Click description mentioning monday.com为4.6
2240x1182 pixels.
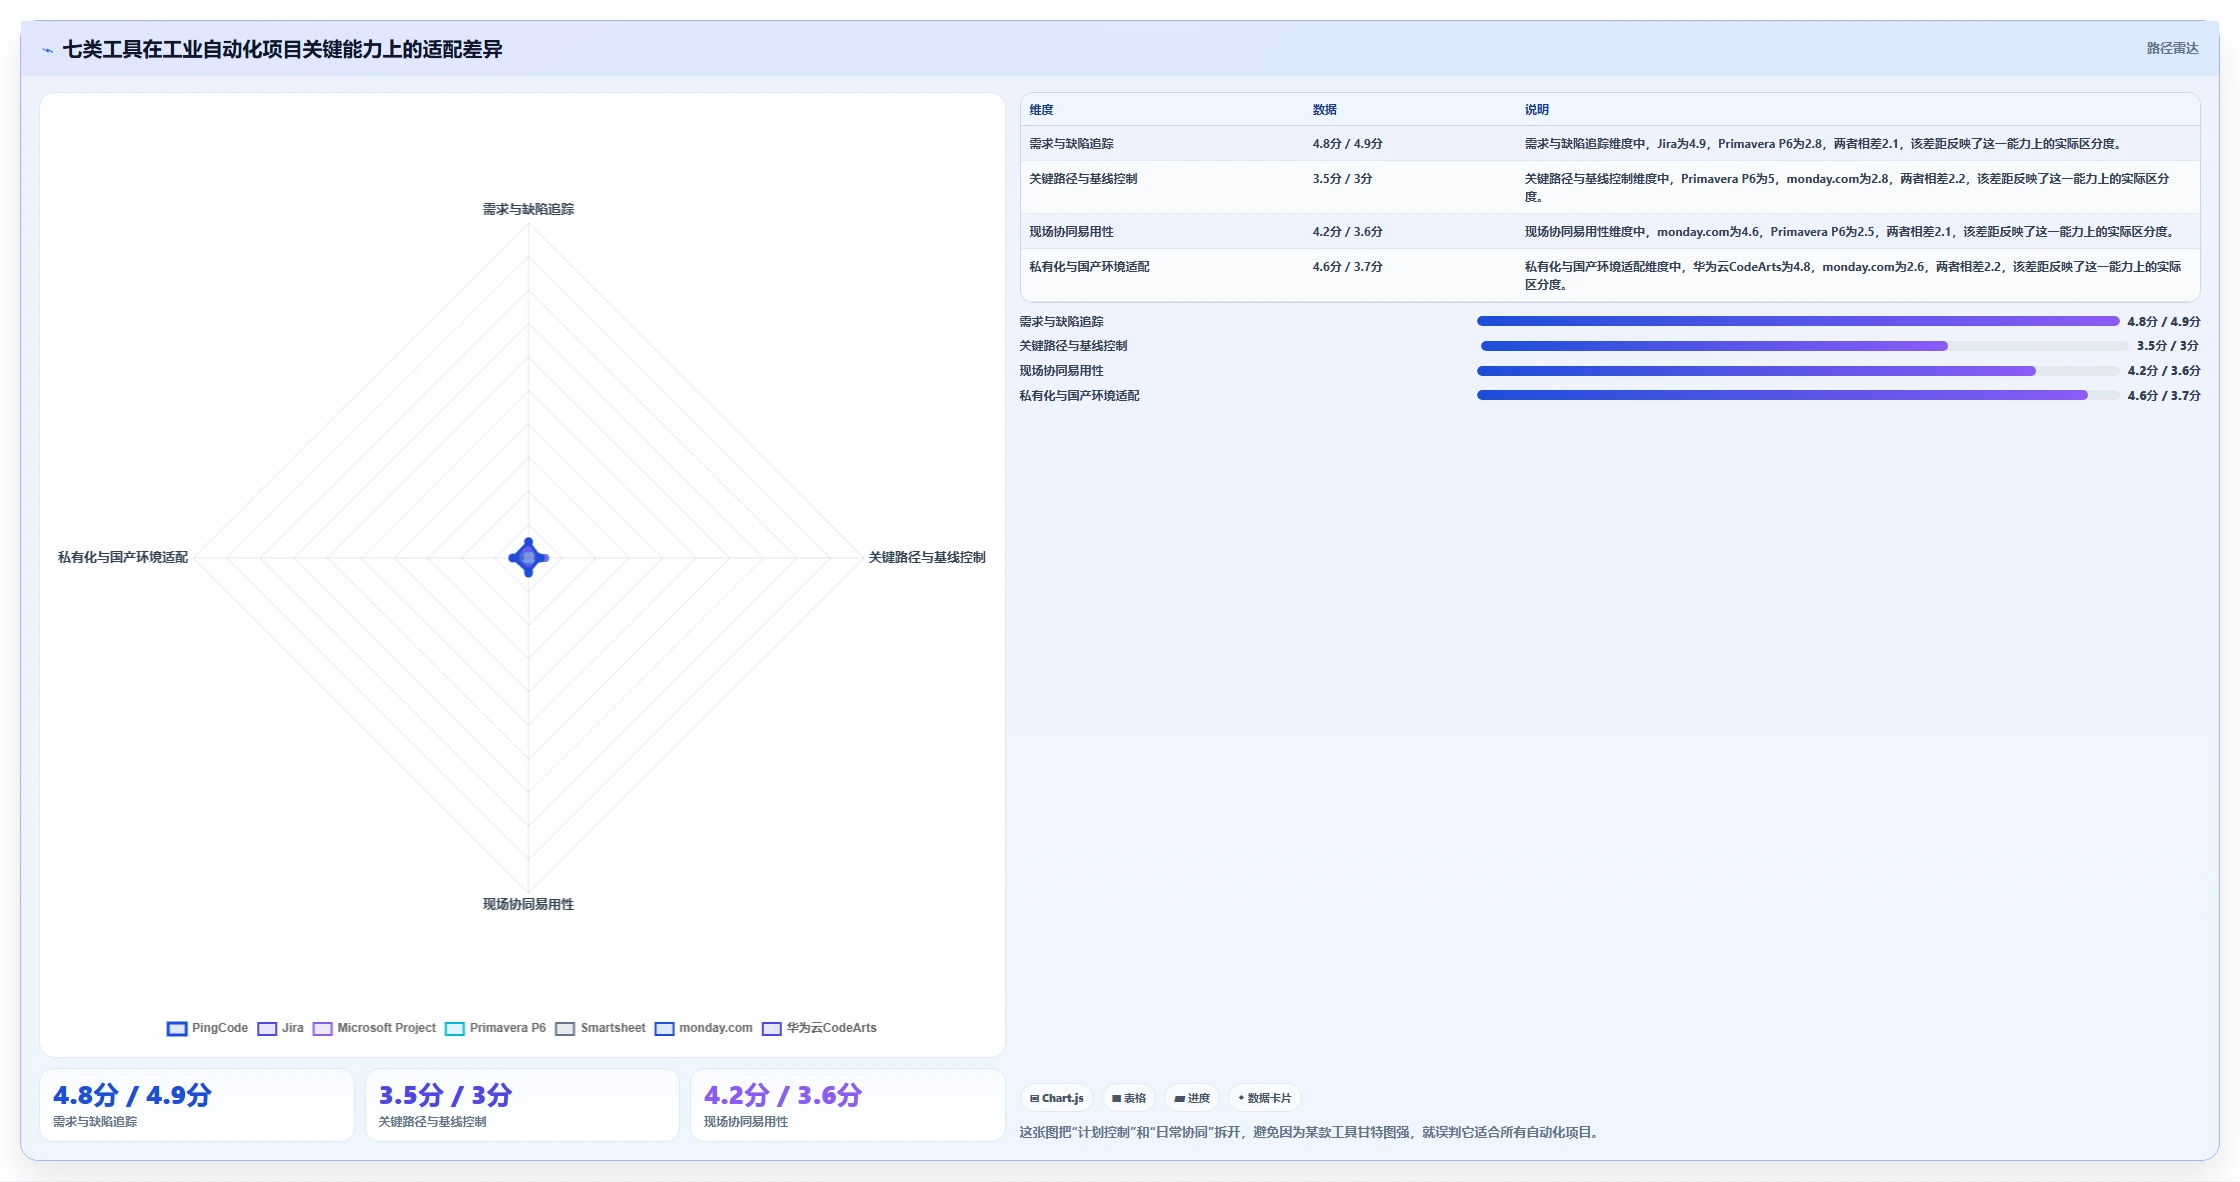pos(1850,232)
